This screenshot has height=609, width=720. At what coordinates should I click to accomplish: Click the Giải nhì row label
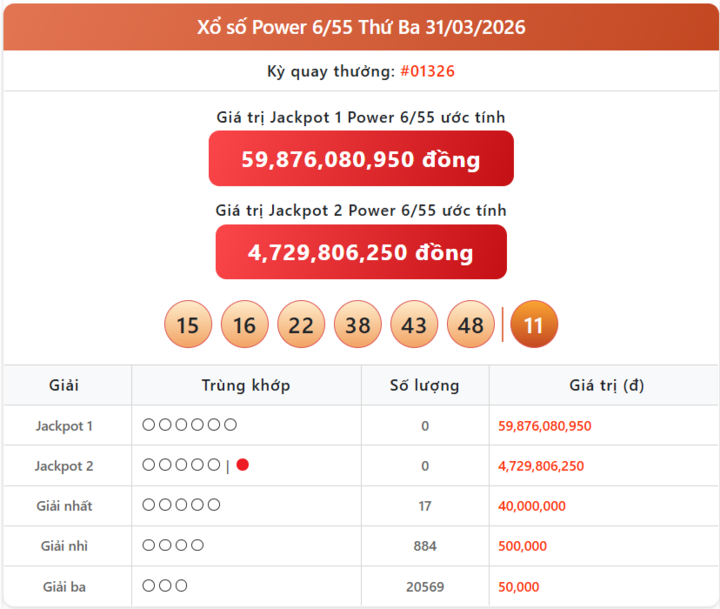[64, 546]
